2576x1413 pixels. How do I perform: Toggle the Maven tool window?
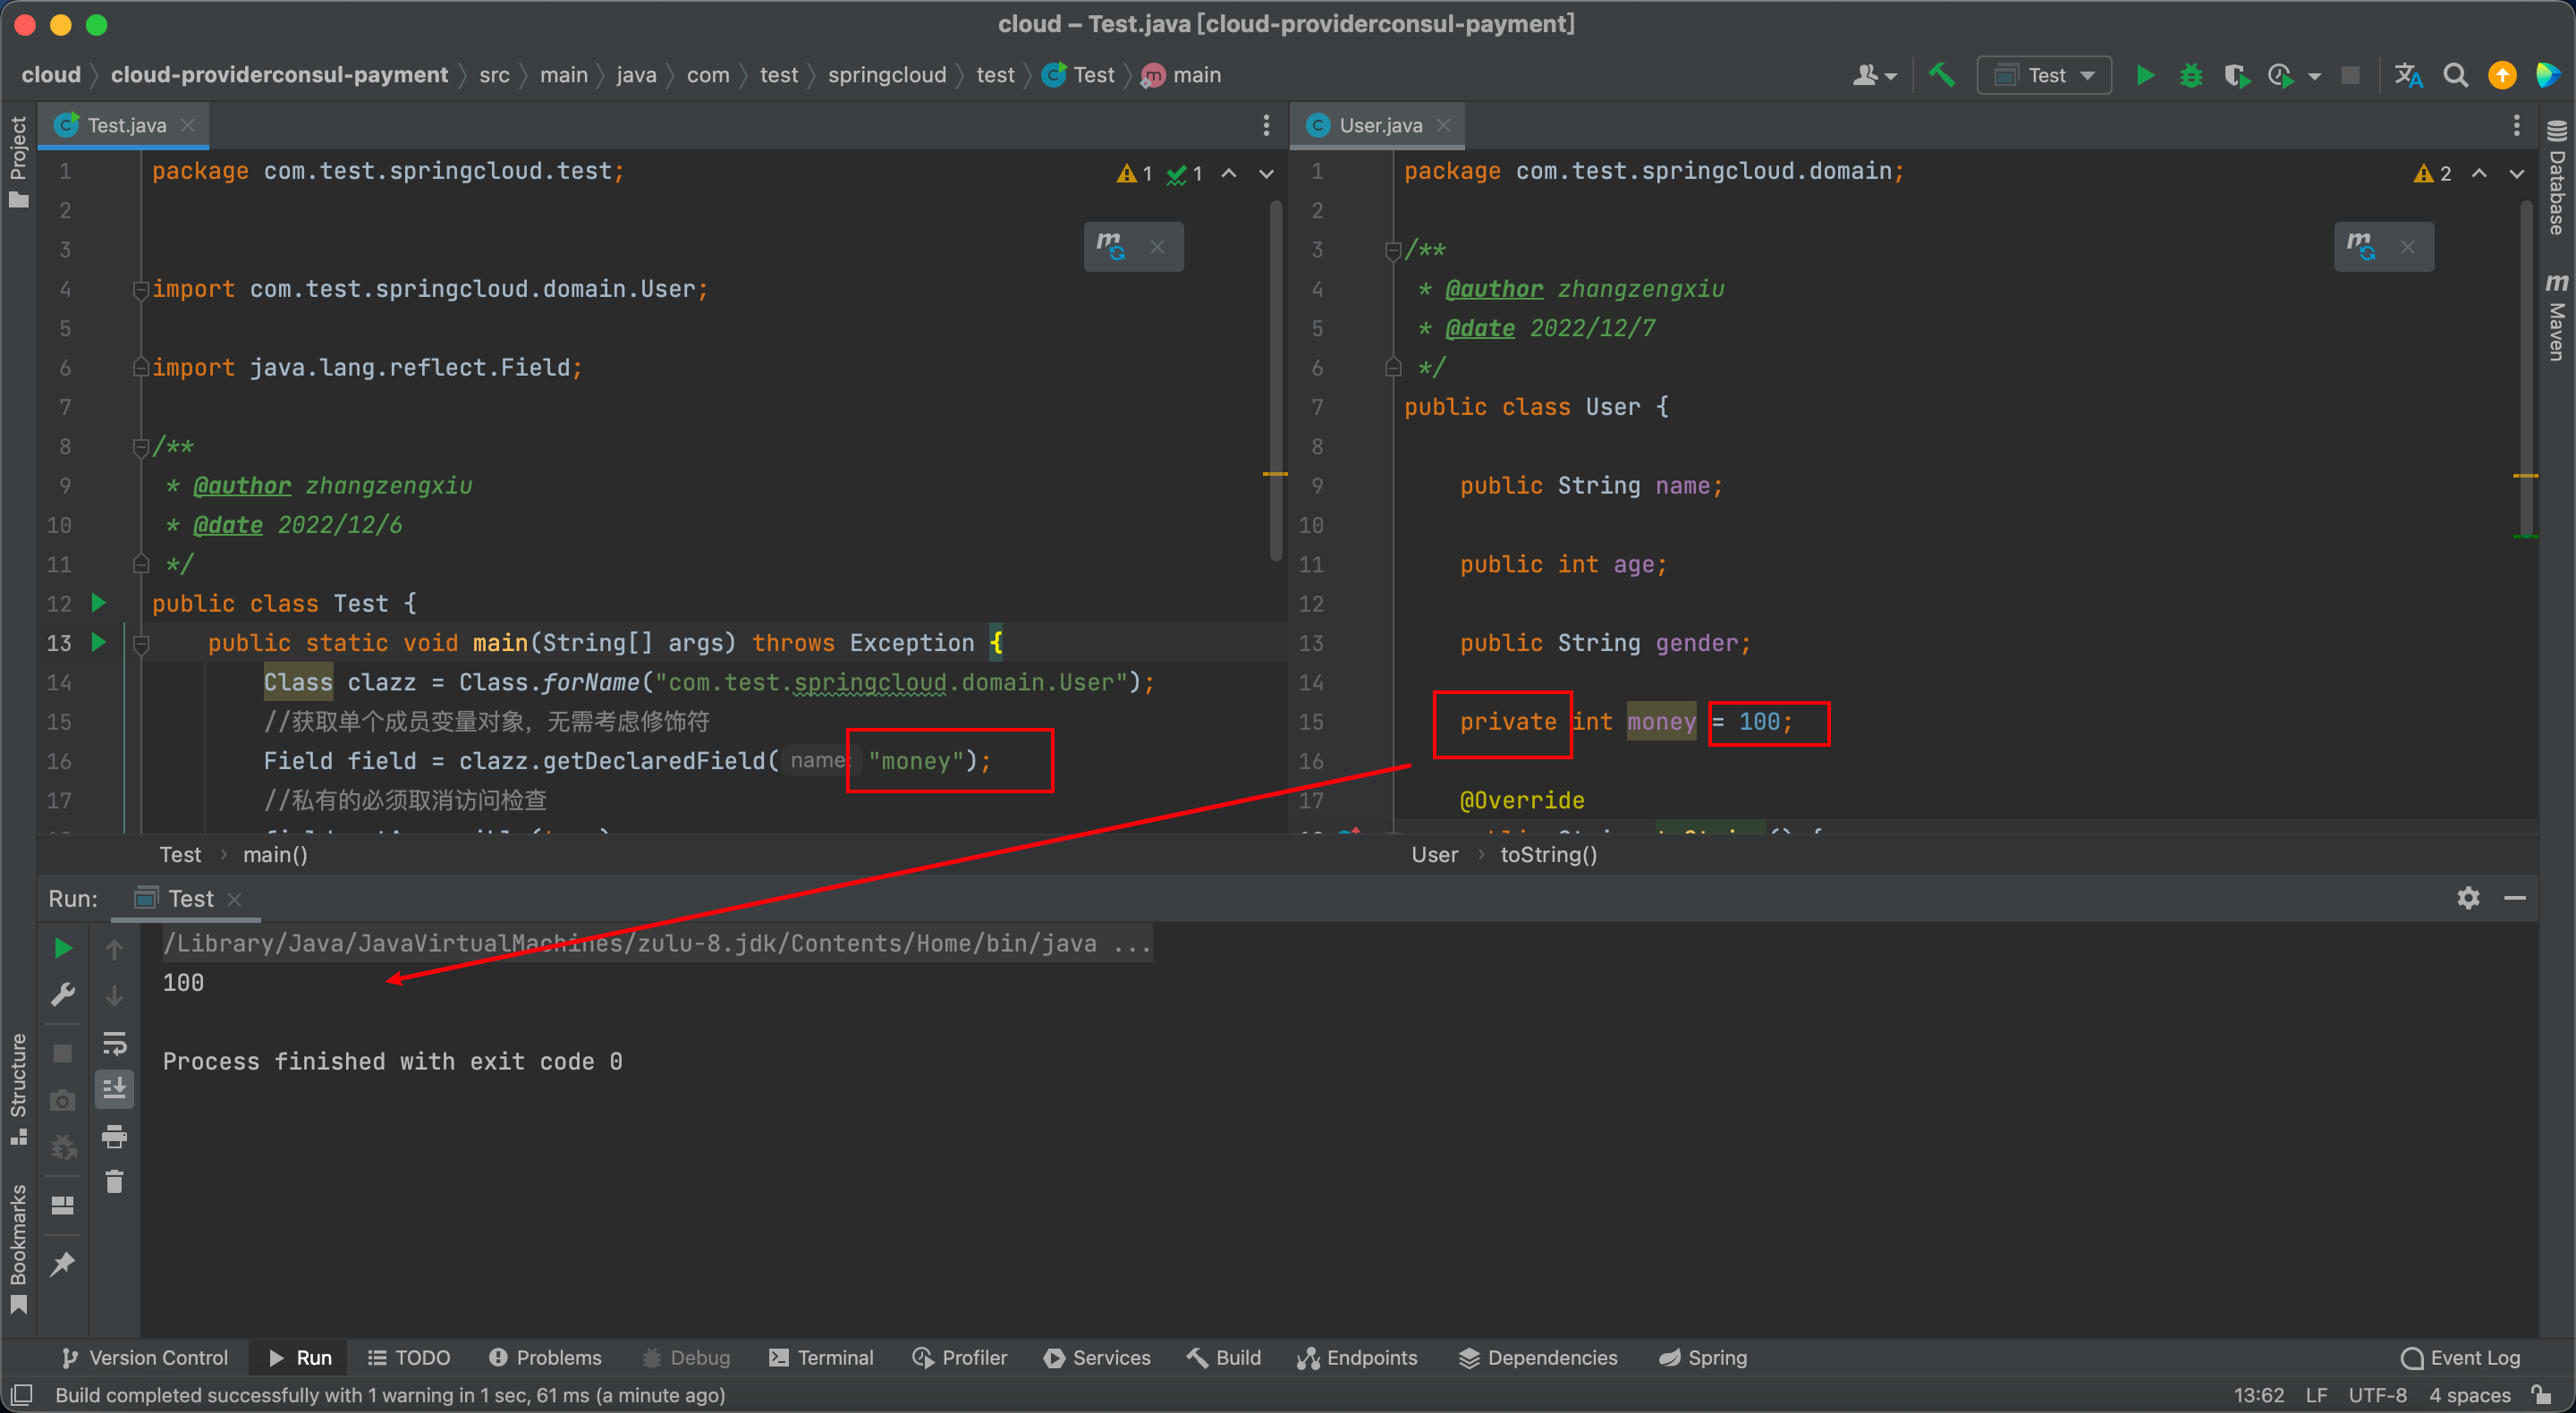point(2556,316)
